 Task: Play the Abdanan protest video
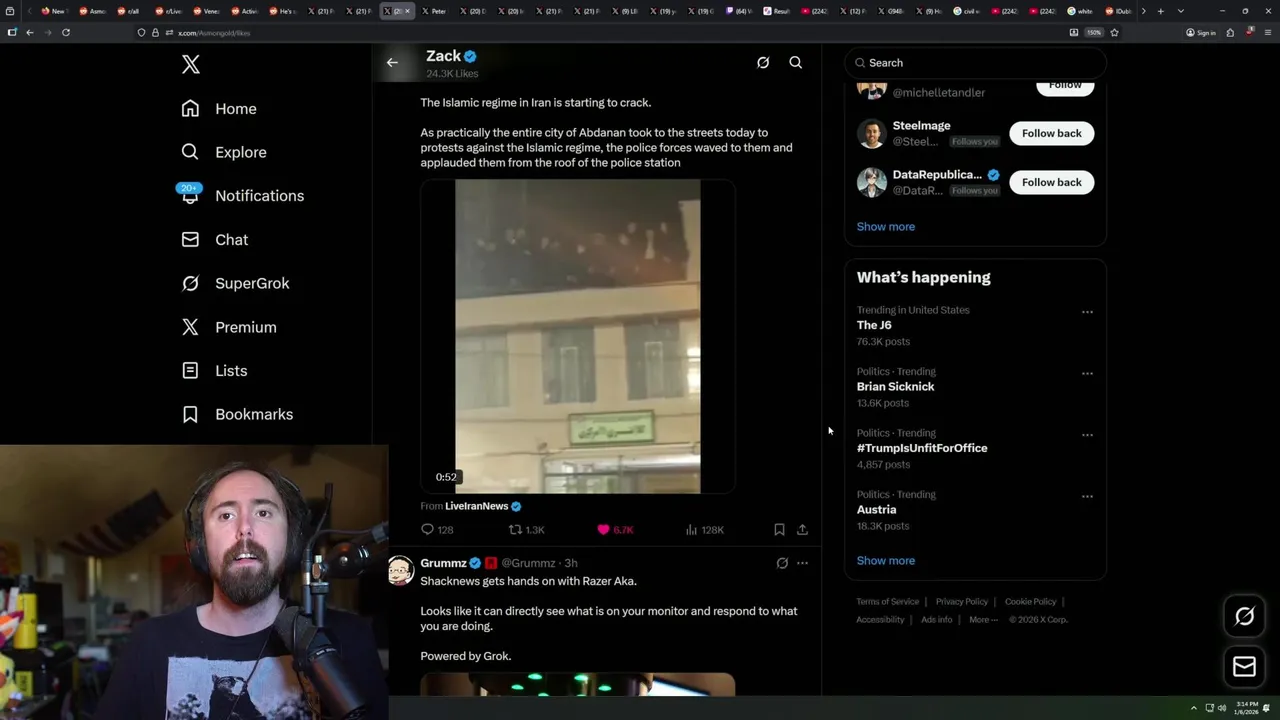578,337
